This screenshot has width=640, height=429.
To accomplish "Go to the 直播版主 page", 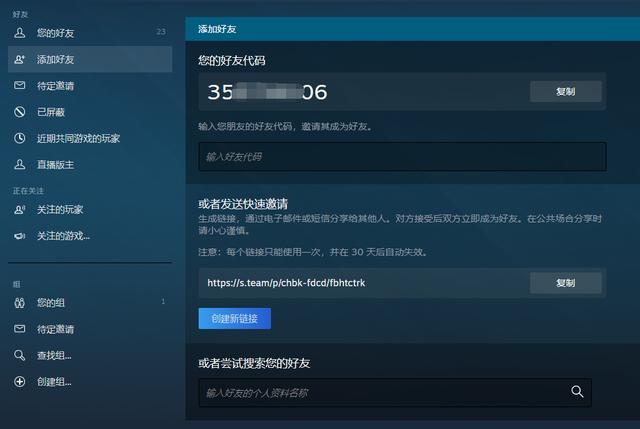I will [90, 164].
